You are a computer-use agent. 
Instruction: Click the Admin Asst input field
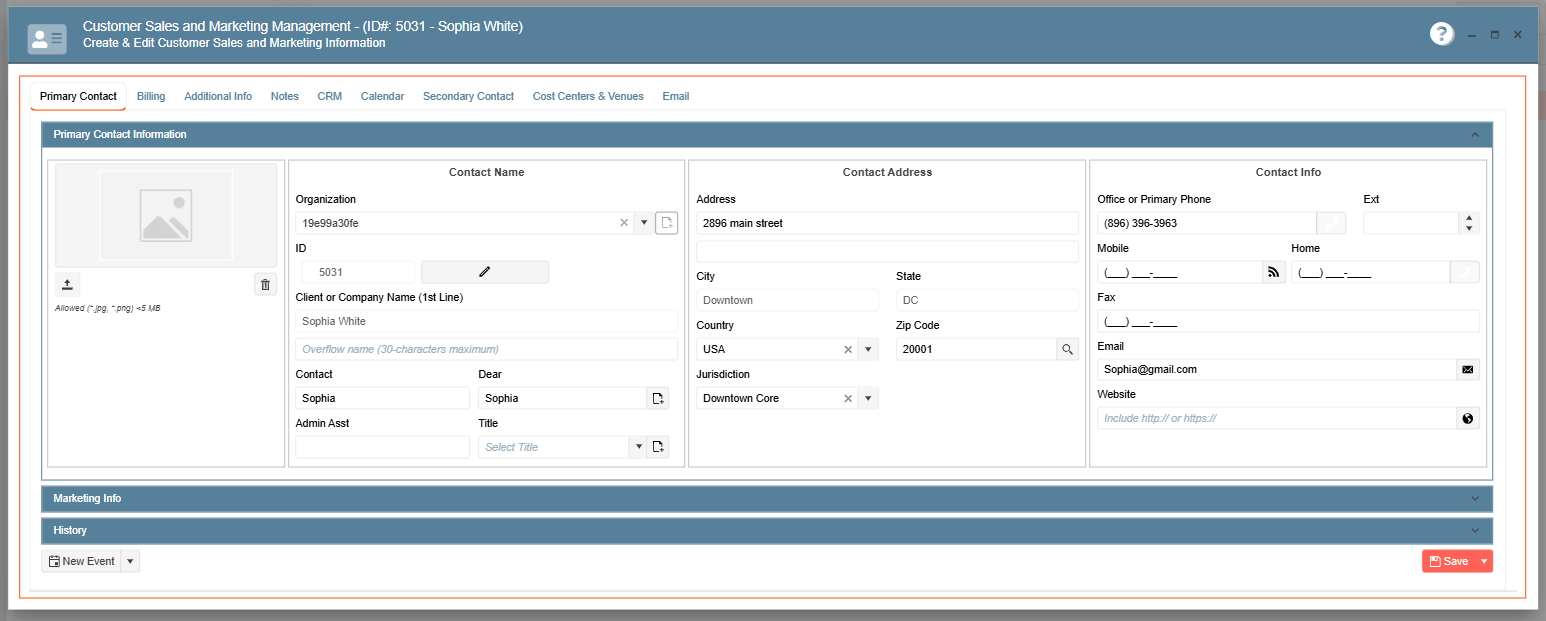coord(382,447)
